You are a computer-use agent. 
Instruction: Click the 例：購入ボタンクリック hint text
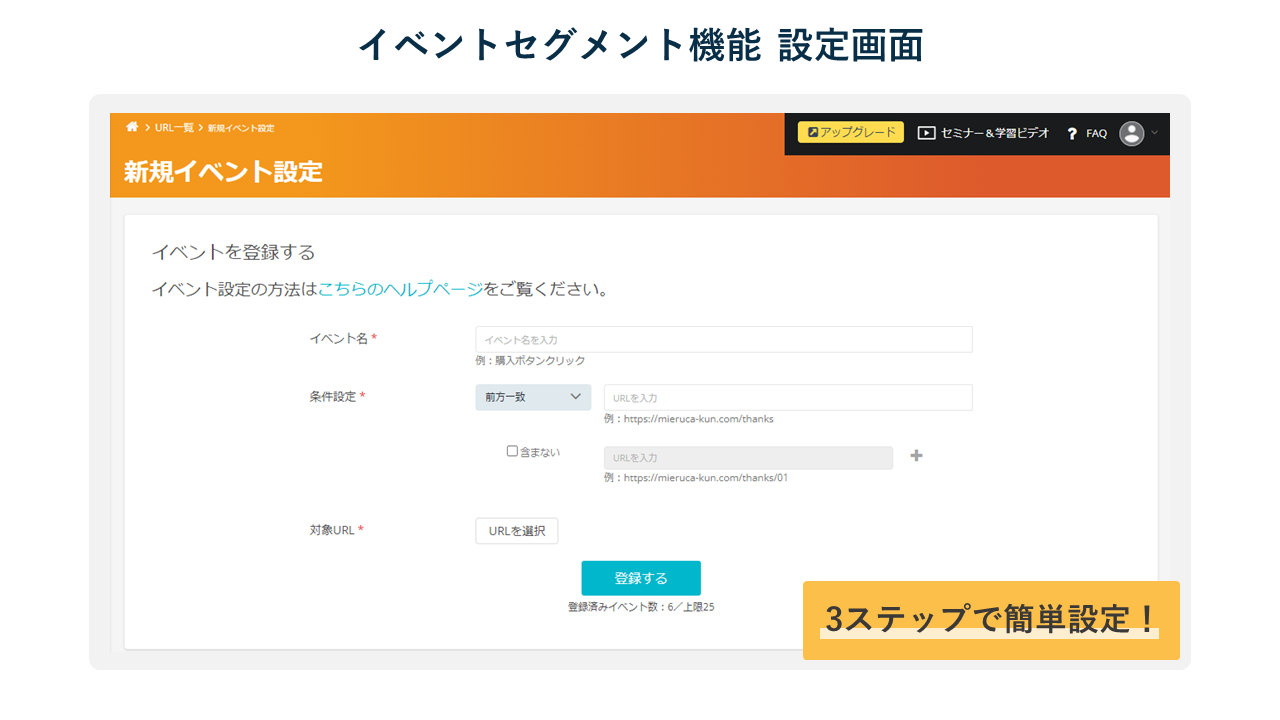click(x=530, y=360)
